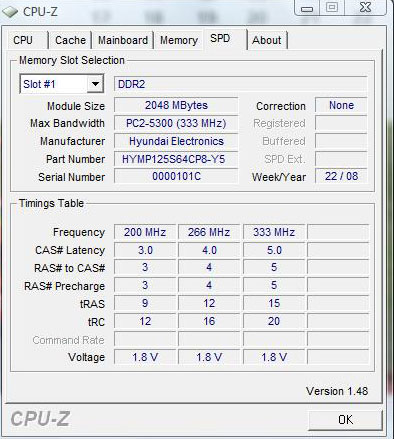Open the Cache tab

pos(70,40)
